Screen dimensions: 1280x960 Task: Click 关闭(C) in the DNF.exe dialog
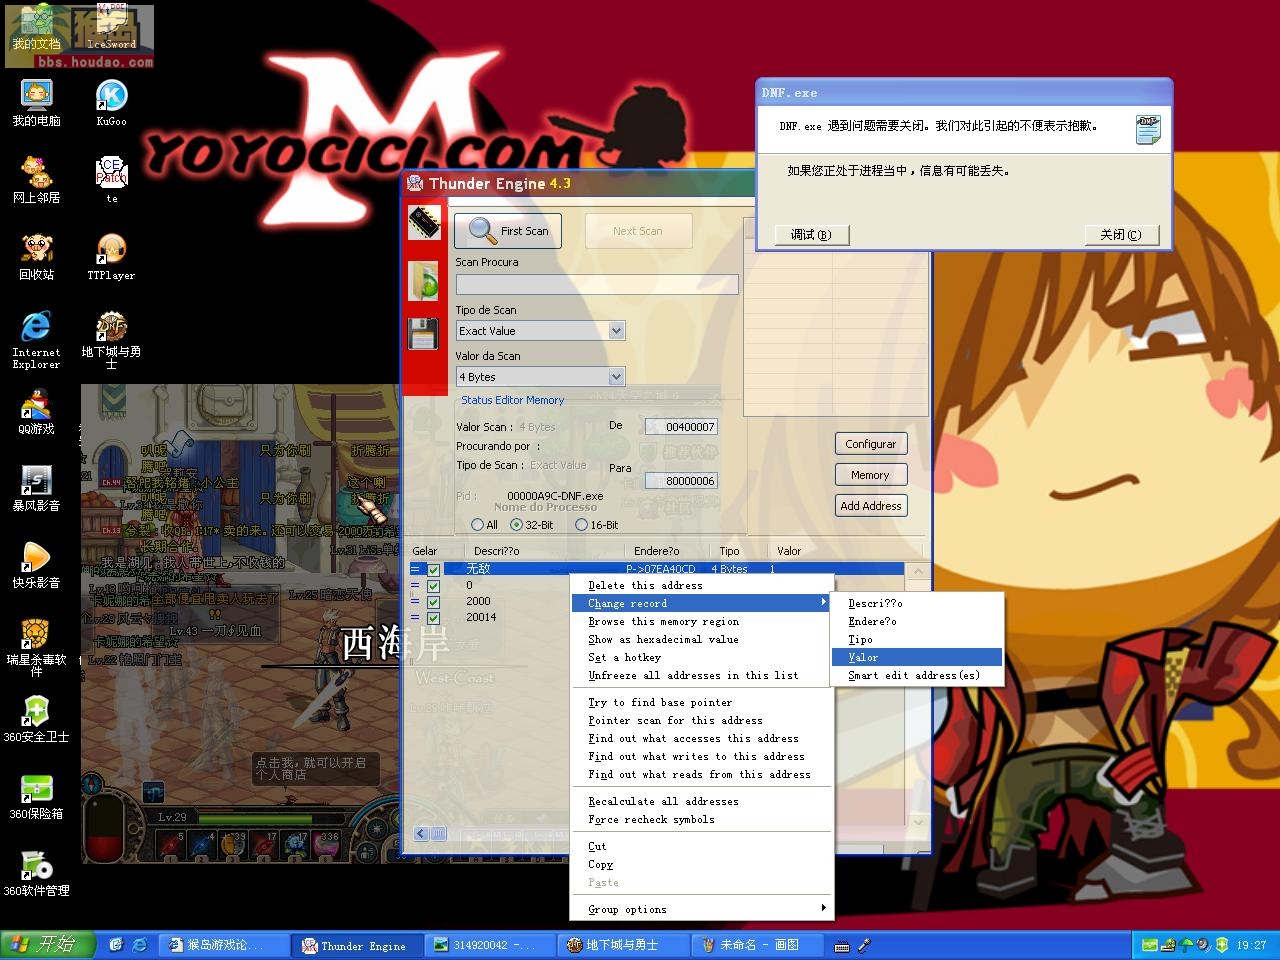(x=1121, y=234)
